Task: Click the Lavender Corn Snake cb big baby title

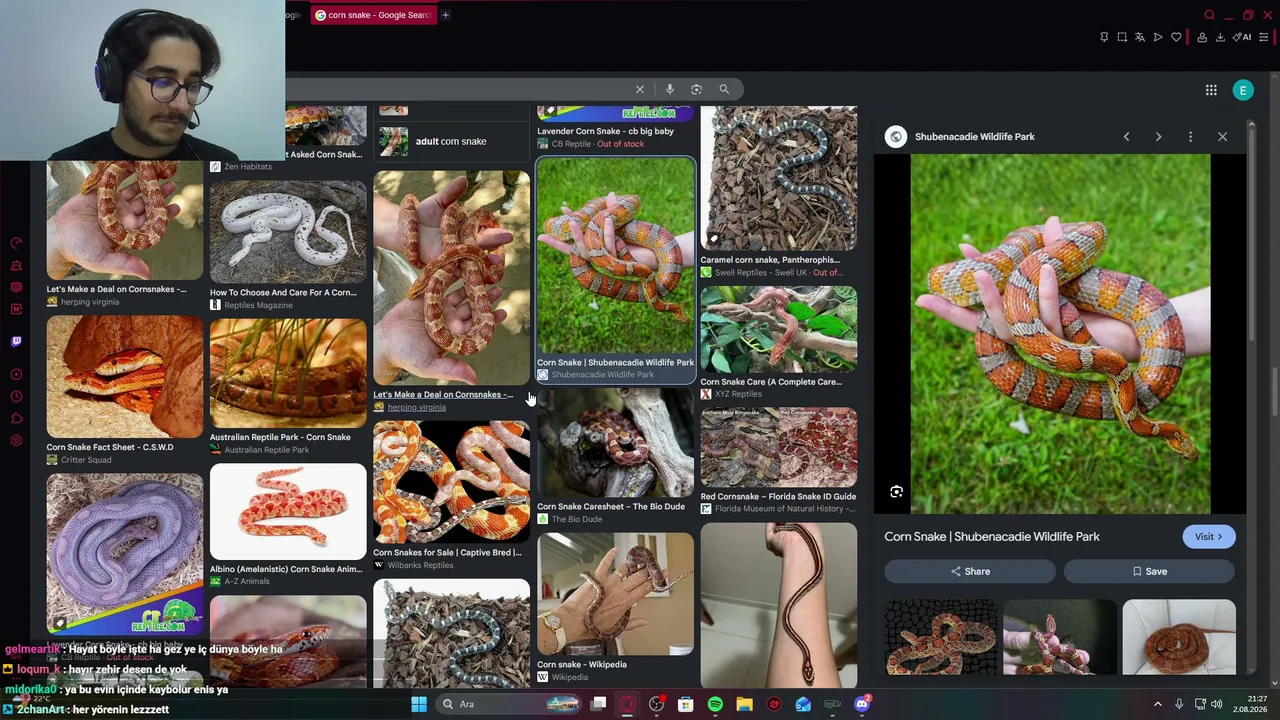Action: pyautogui.click(x=605, y=131)
